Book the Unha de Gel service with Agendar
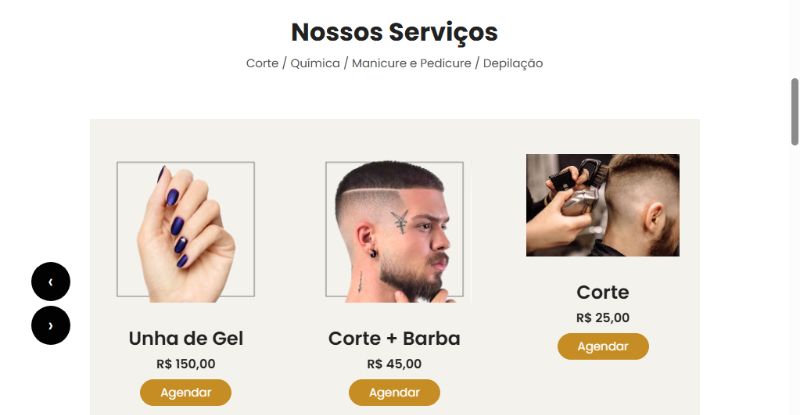This screenshot has width=800, height=415. pyautogui.click(x=186, y=393)
